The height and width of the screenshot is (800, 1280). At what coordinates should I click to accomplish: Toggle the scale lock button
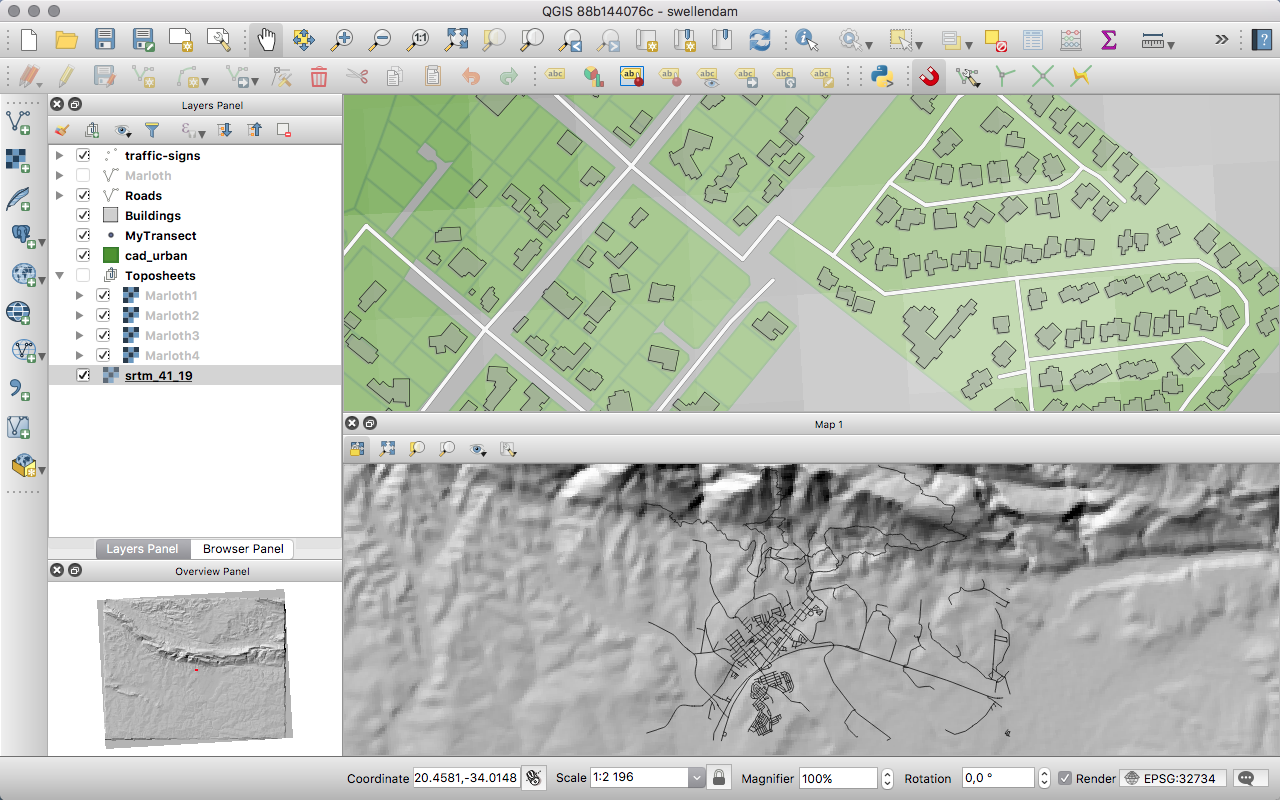(x=717, y=778)
